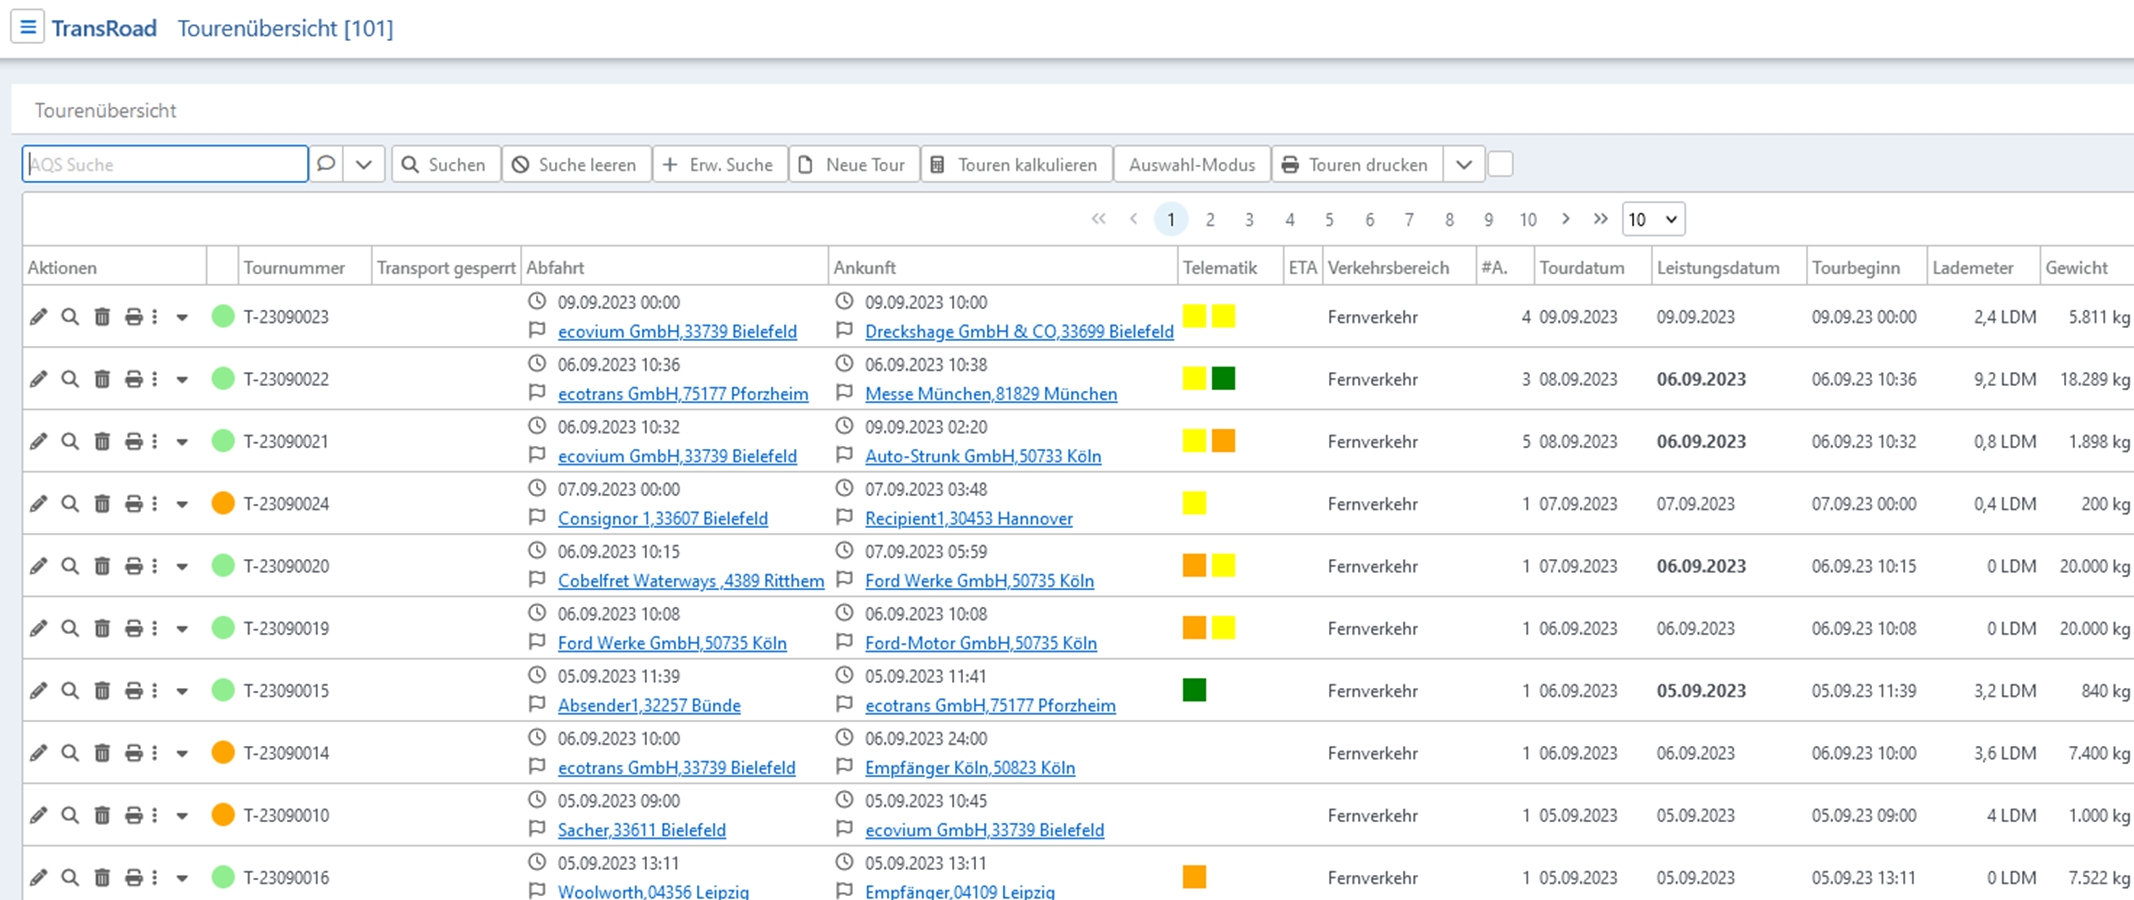This screenshot has width=2134, height=900.
Task: Click green telematics square of tour T-23090022
Action: (1223, 378)
